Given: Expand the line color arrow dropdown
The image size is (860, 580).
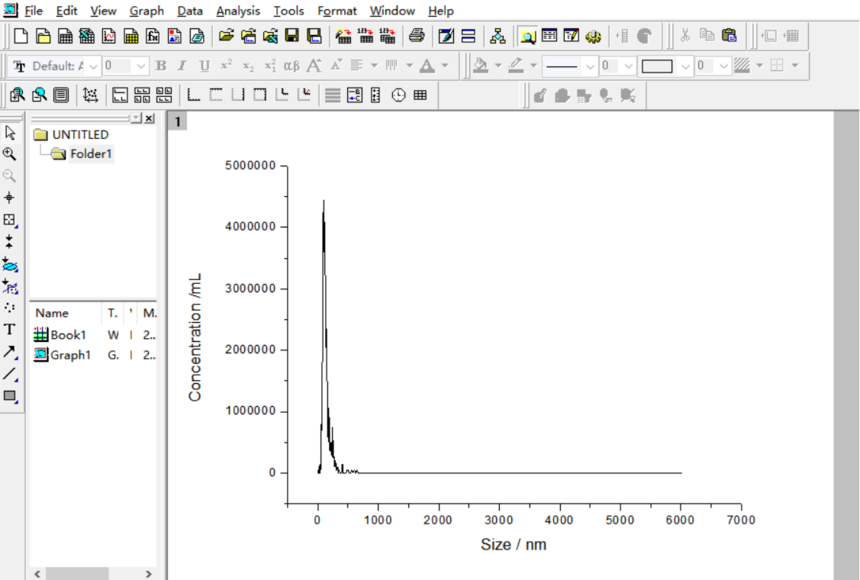Looking at the screenshot, I should point(533,66).
